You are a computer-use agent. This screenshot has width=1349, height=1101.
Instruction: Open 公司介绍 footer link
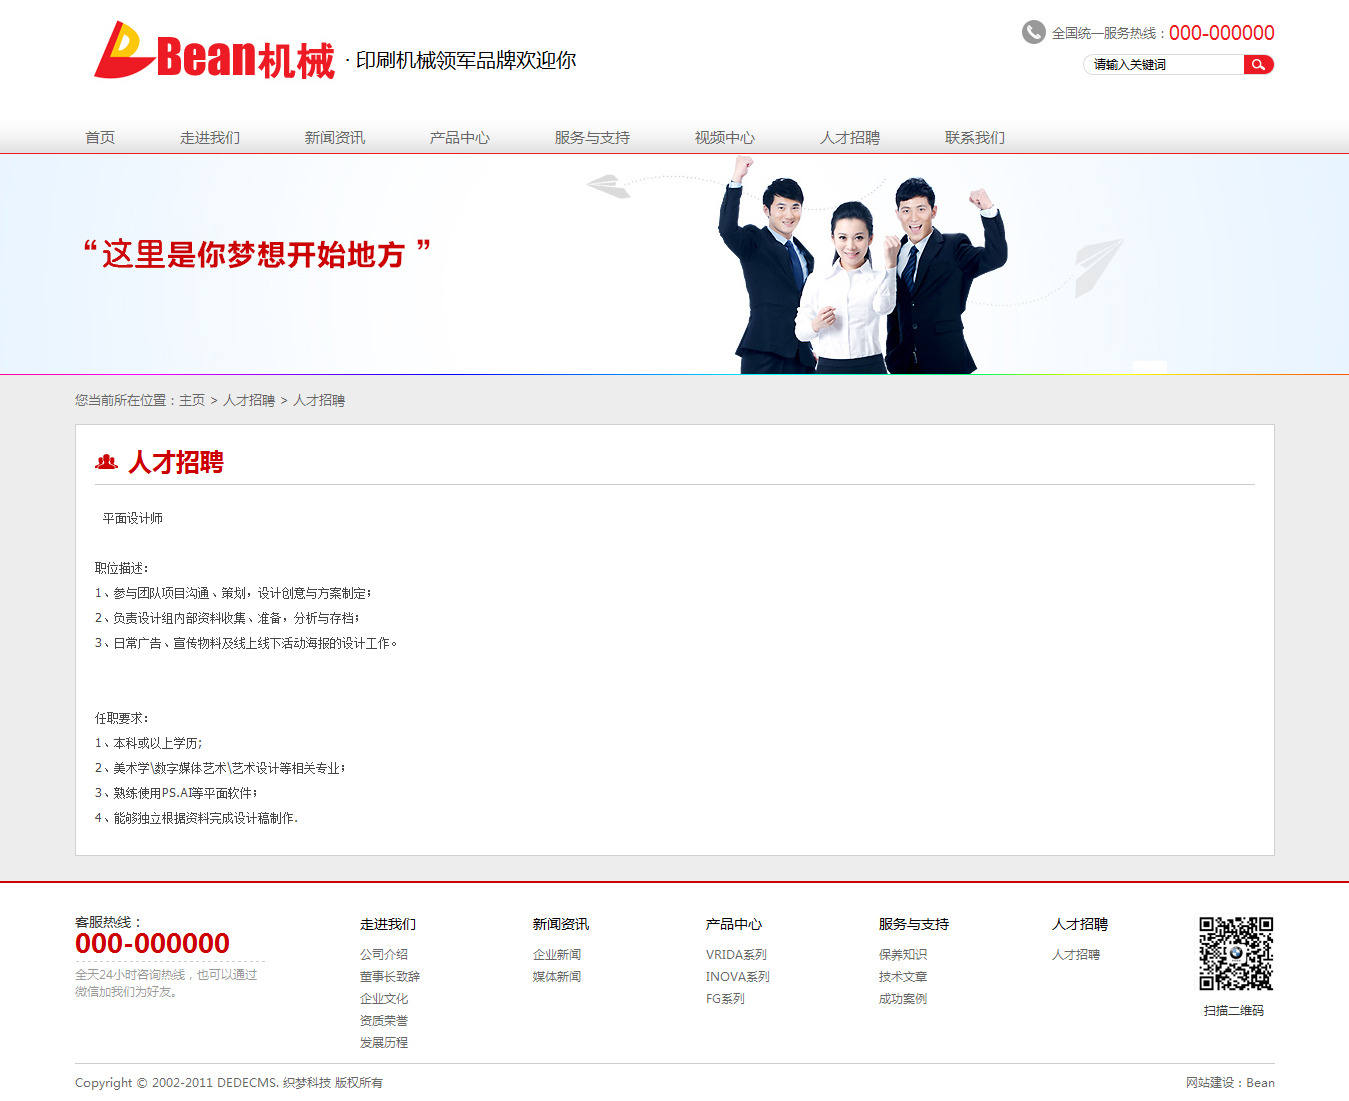coord(384,955)
